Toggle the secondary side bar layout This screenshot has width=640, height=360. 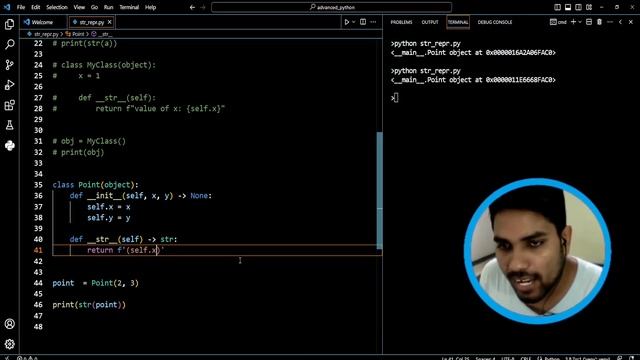pos(578,7)
